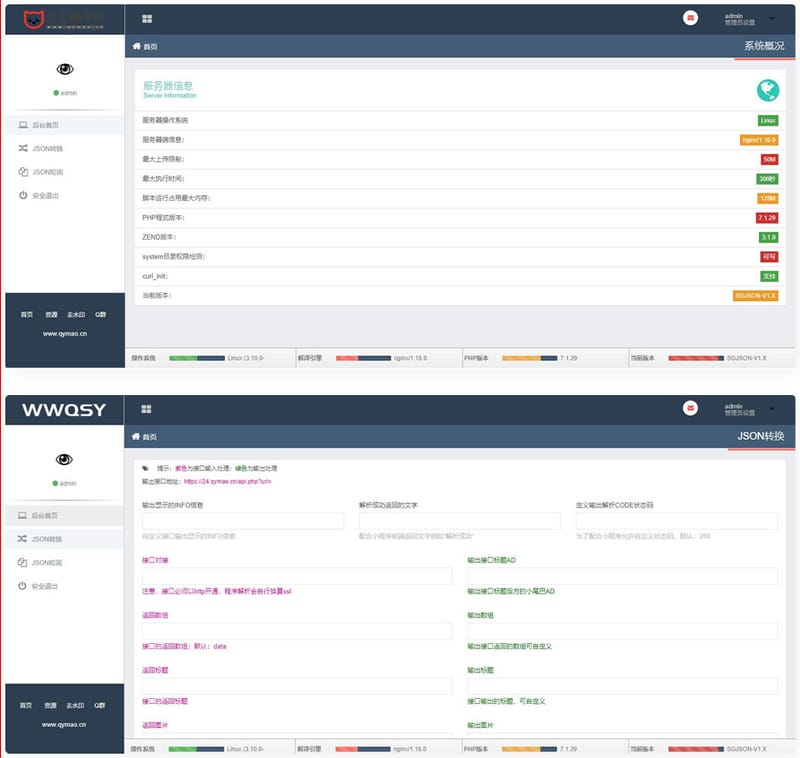The image size is (800, 758).
Task: Click the red cat logo in the top-left corner
Action: 32,18
